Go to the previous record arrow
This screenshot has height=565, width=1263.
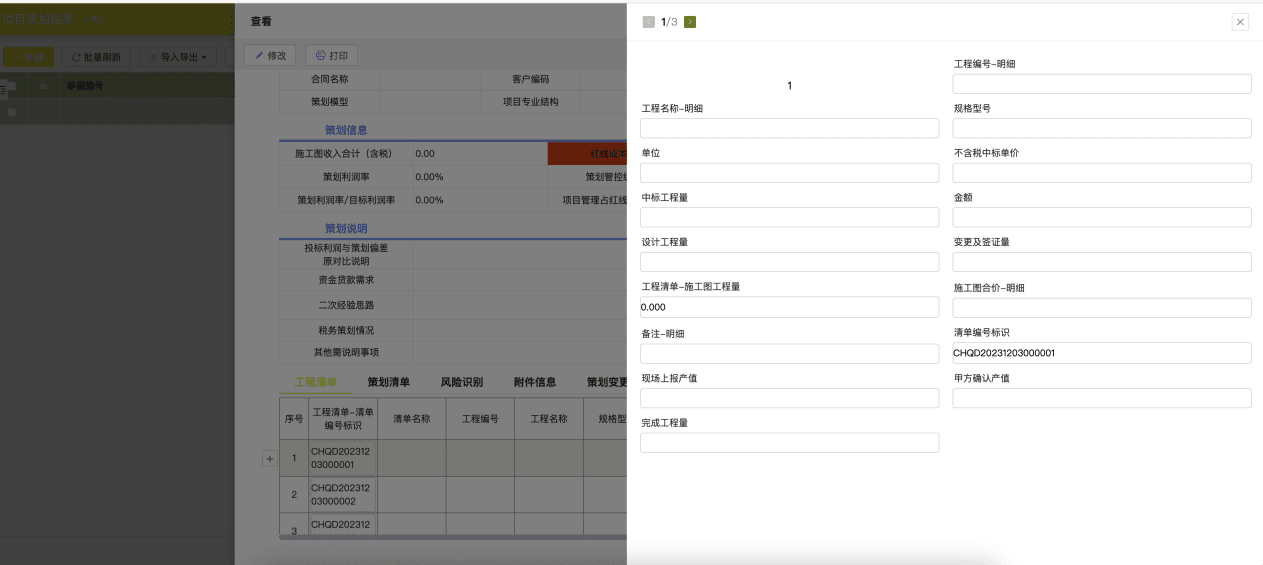click(648, 22)
